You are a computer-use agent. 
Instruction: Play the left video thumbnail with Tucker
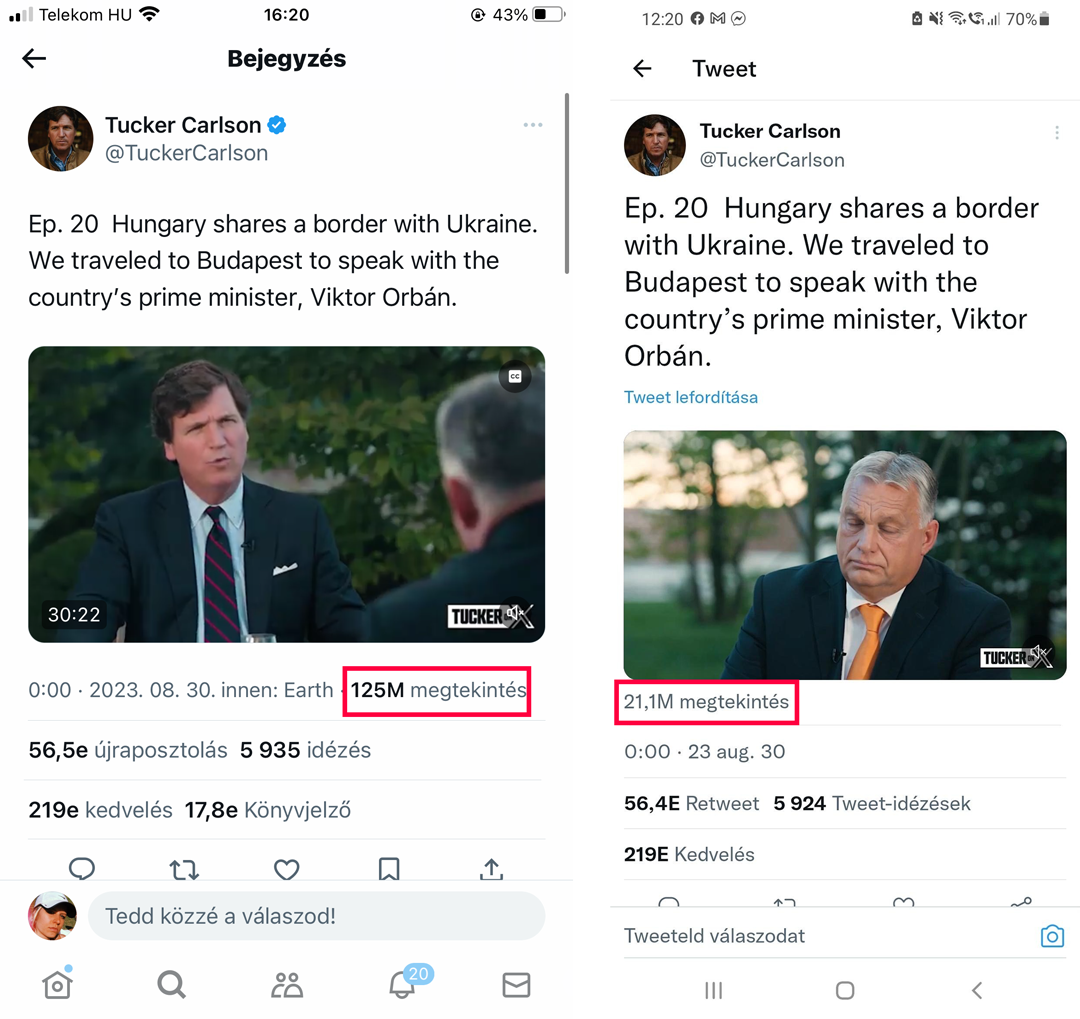tap(287, 494)
